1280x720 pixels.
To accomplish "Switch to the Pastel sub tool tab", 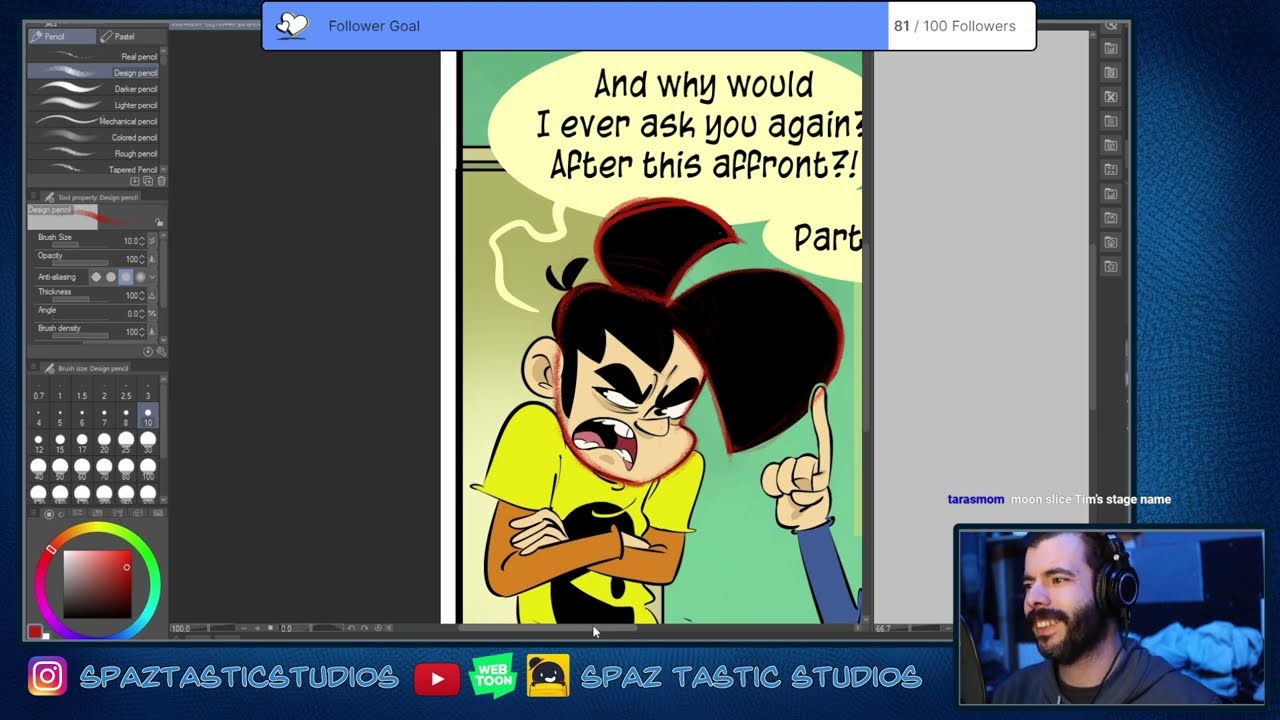I will [x=131, y=36].
